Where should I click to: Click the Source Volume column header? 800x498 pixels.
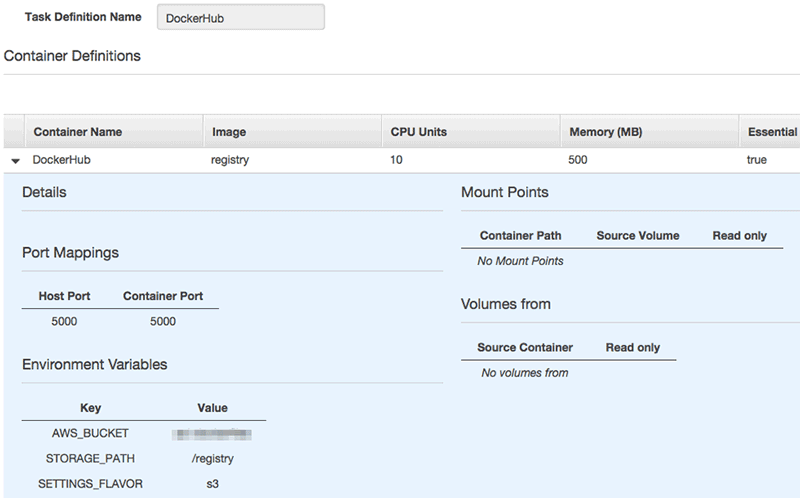(638, 236)
